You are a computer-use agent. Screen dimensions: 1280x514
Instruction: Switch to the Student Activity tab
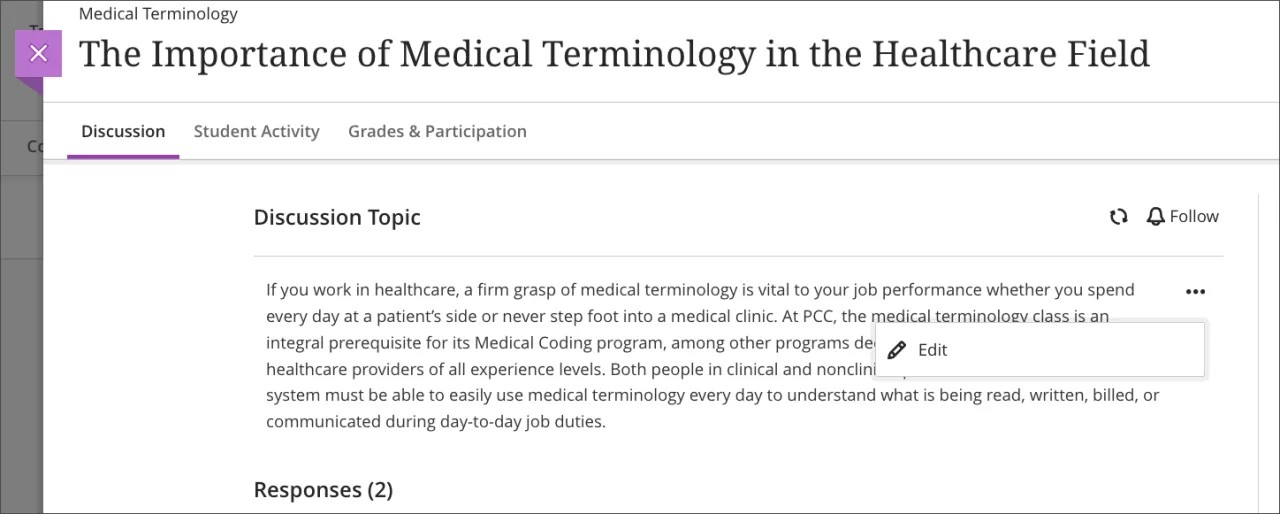(256, 131)
